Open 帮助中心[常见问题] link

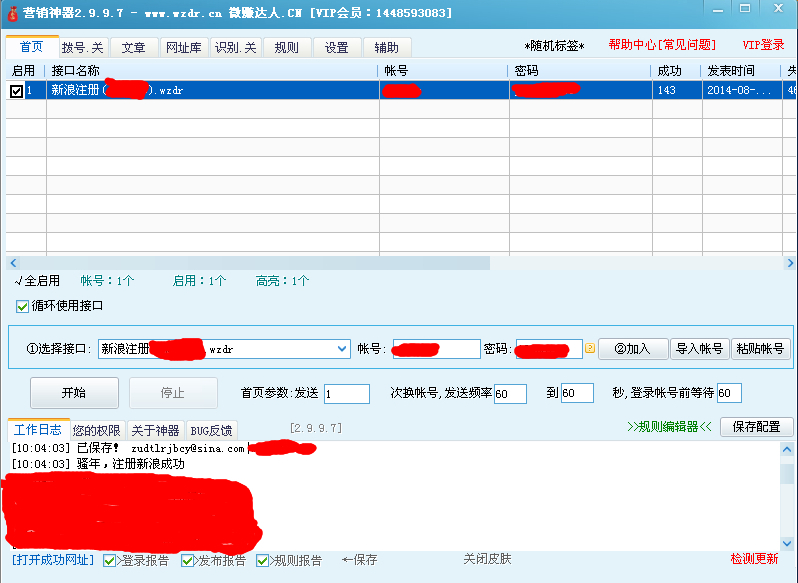click(x=662, y=45)
